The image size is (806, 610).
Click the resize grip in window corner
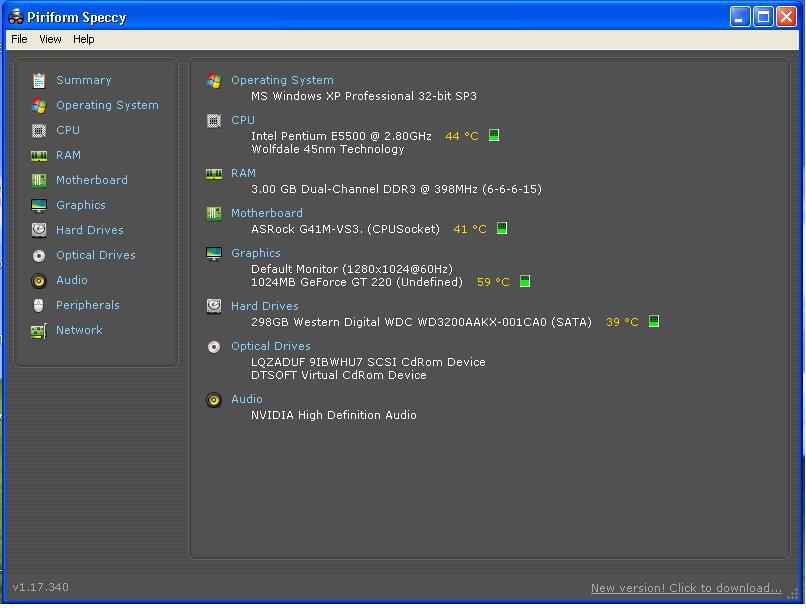coord(793,594)
